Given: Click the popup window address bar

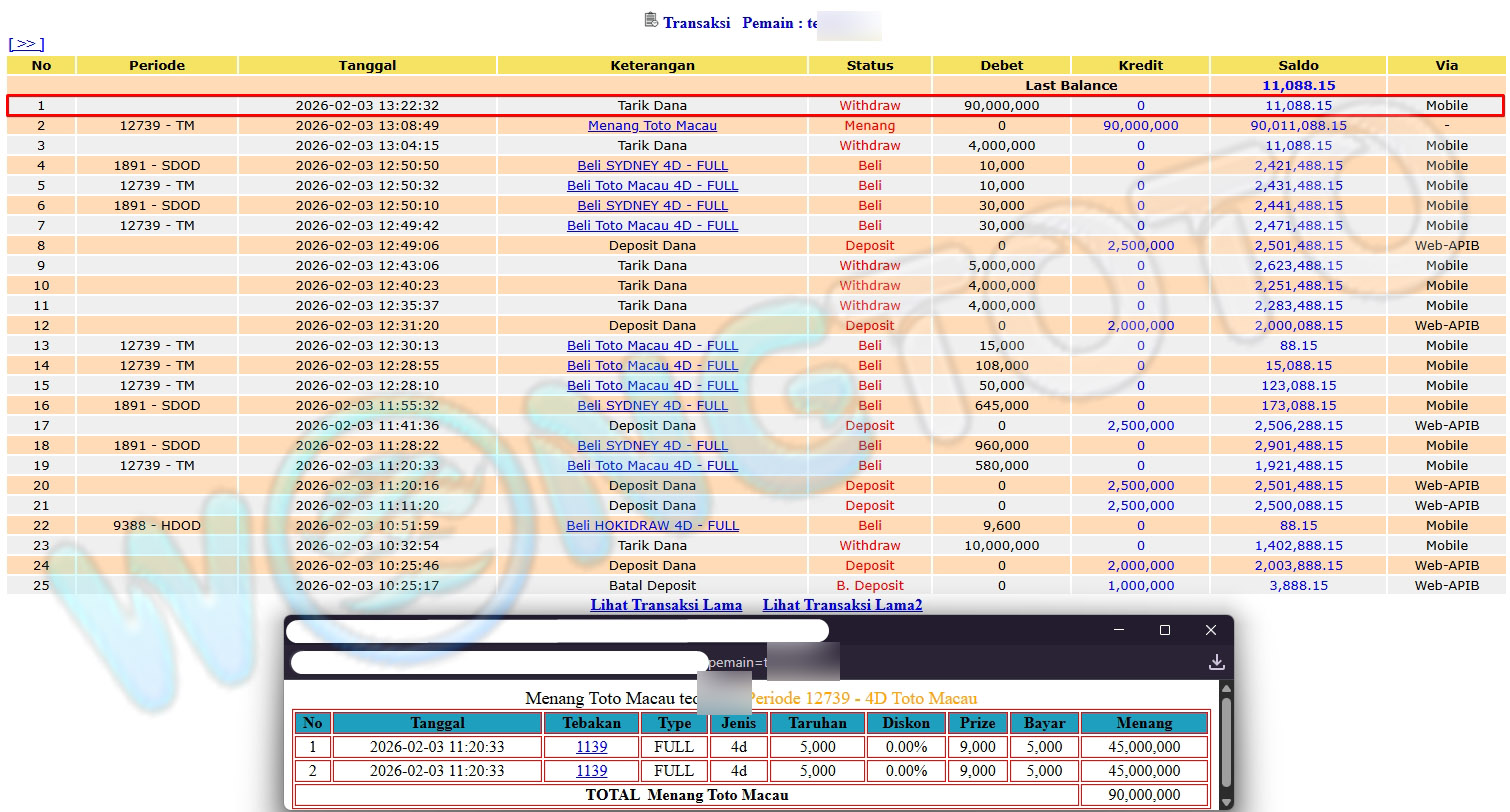Looking at the screenshot, I should (x=500, y=662).
